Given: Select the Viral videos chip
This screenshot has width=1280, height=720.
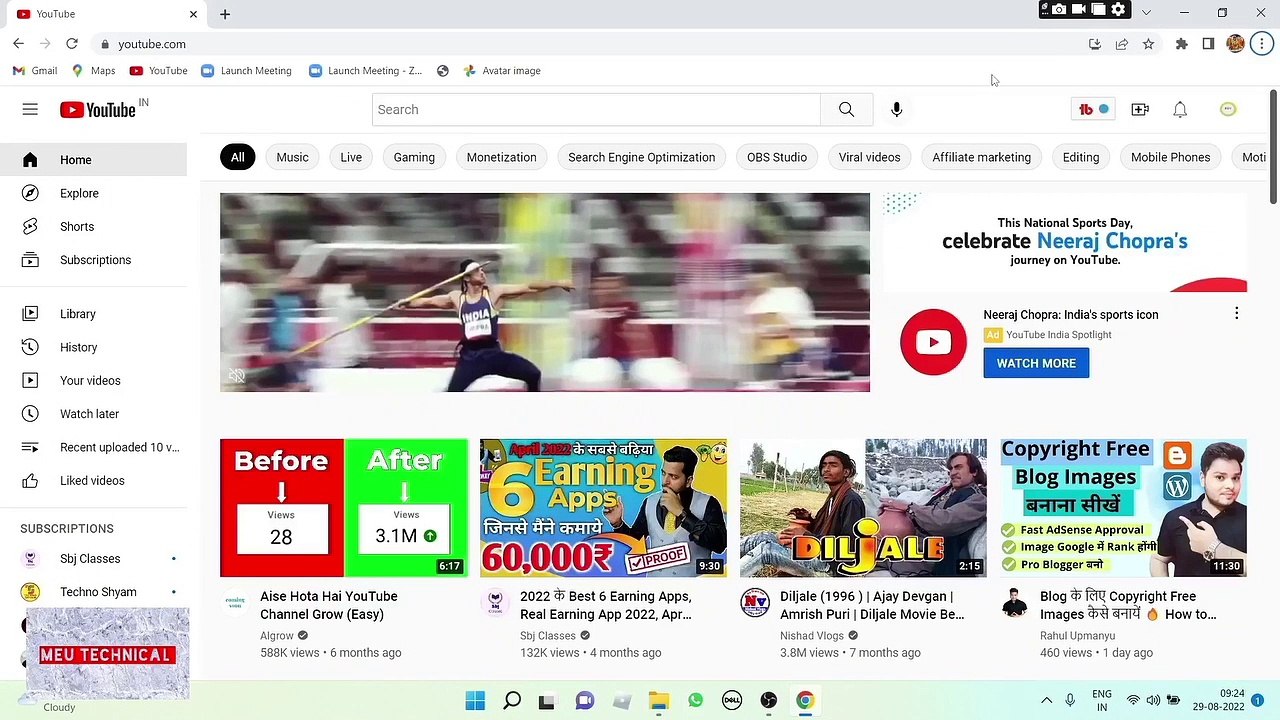Looking at the screenshot, I should point(869,157).
